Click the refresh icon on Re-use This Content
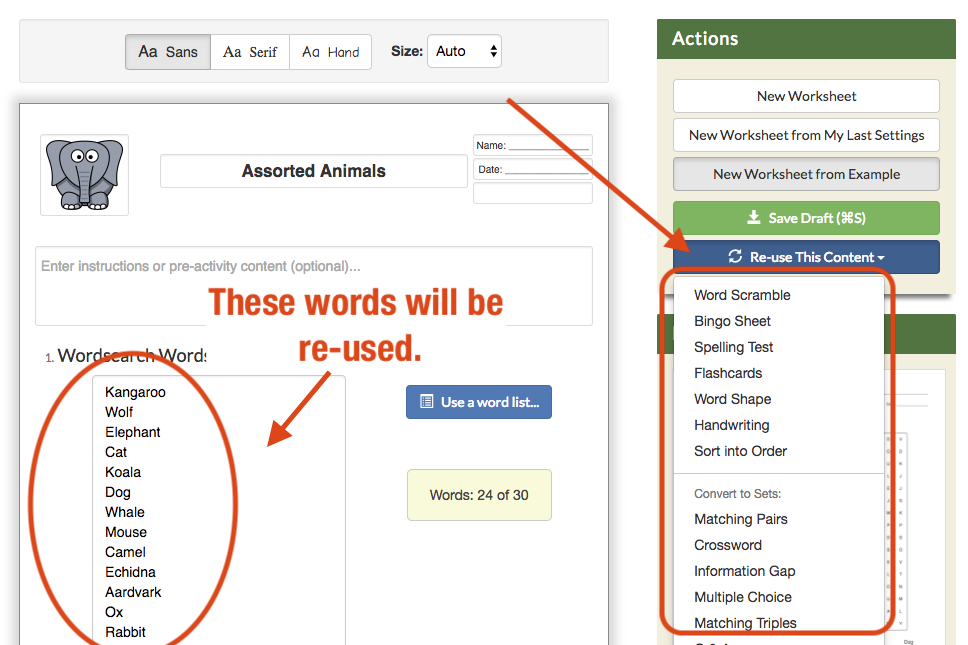This screenshot has height=645, width=968. coord(735,256)
